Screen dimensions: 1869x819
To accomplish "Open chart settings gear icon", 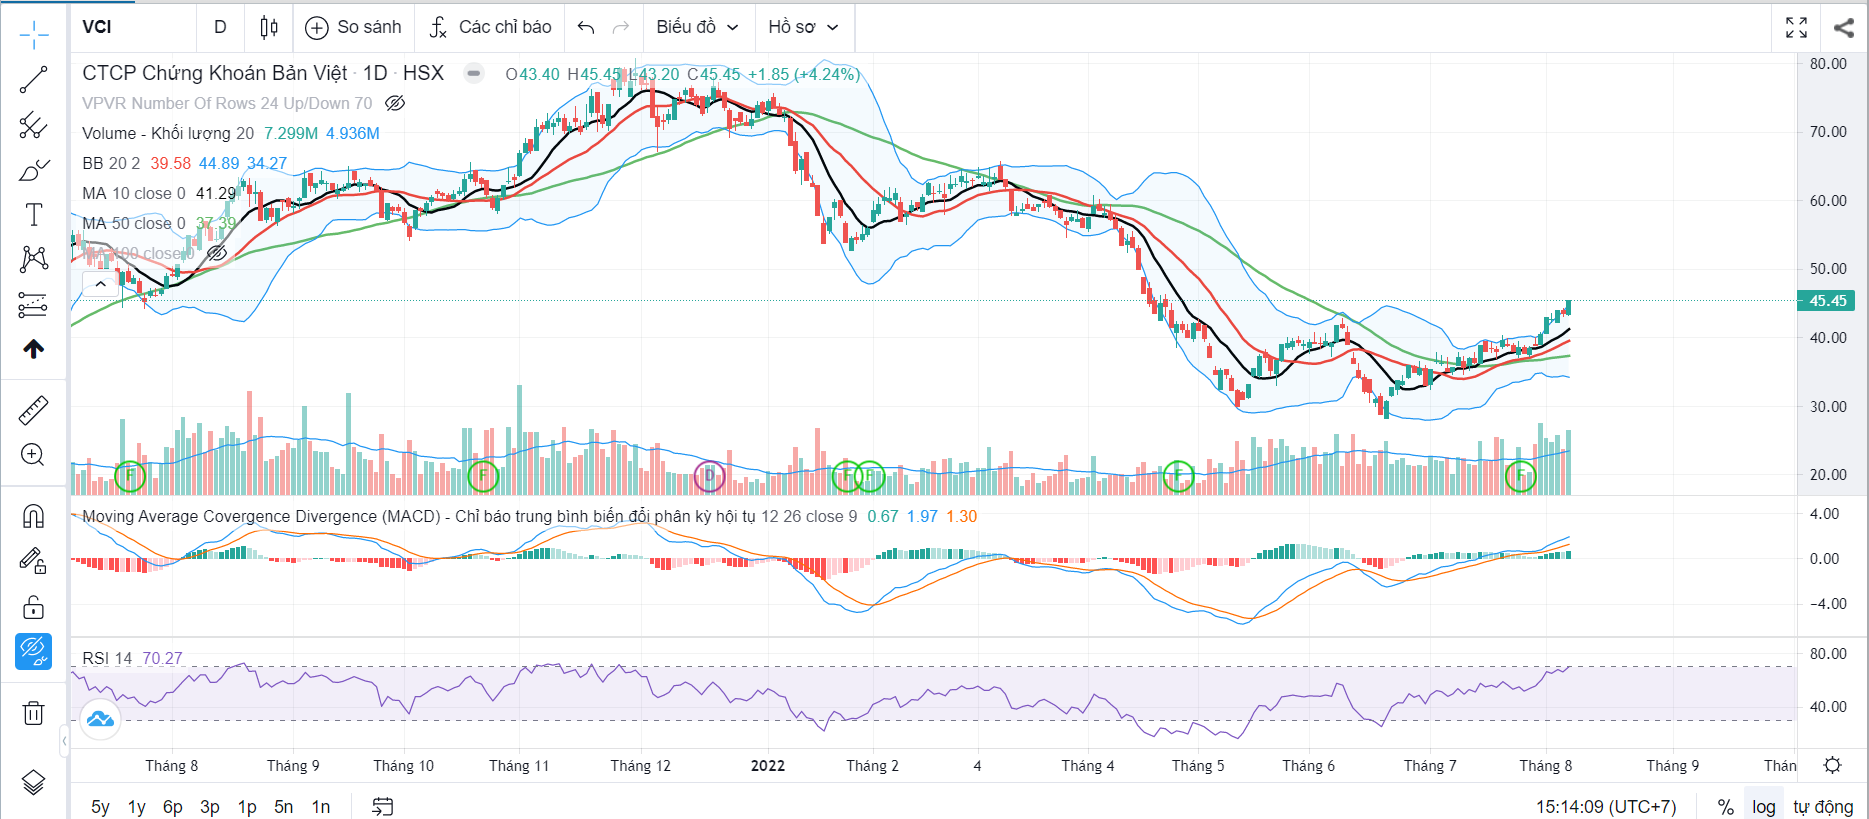I will (x=1832, y=765).
